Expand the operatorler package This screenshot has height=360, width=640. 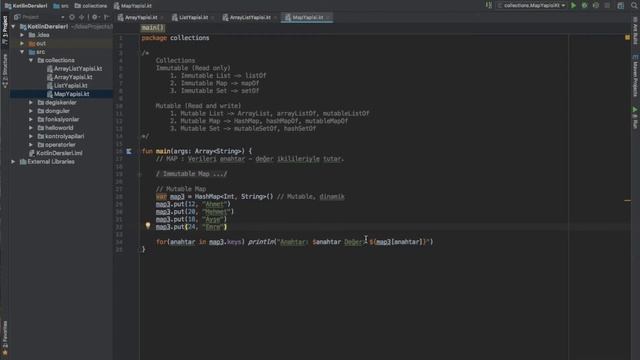pos(31,145)
